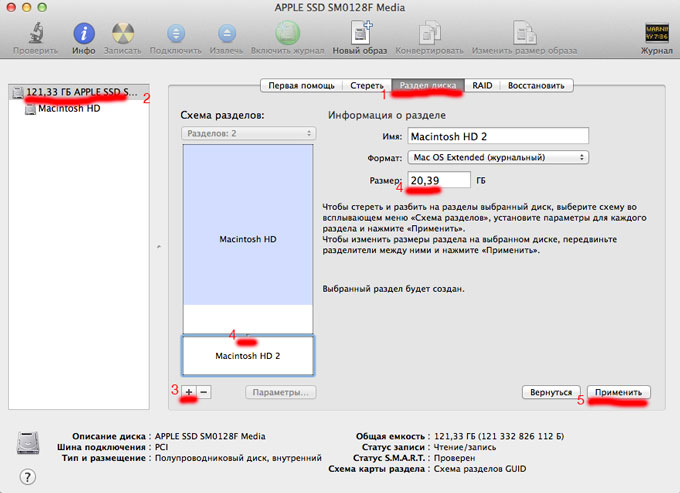680x493 pixels.
Task: Click the Имя field Macintosh HD 2
Action: [x=498, y=136]
